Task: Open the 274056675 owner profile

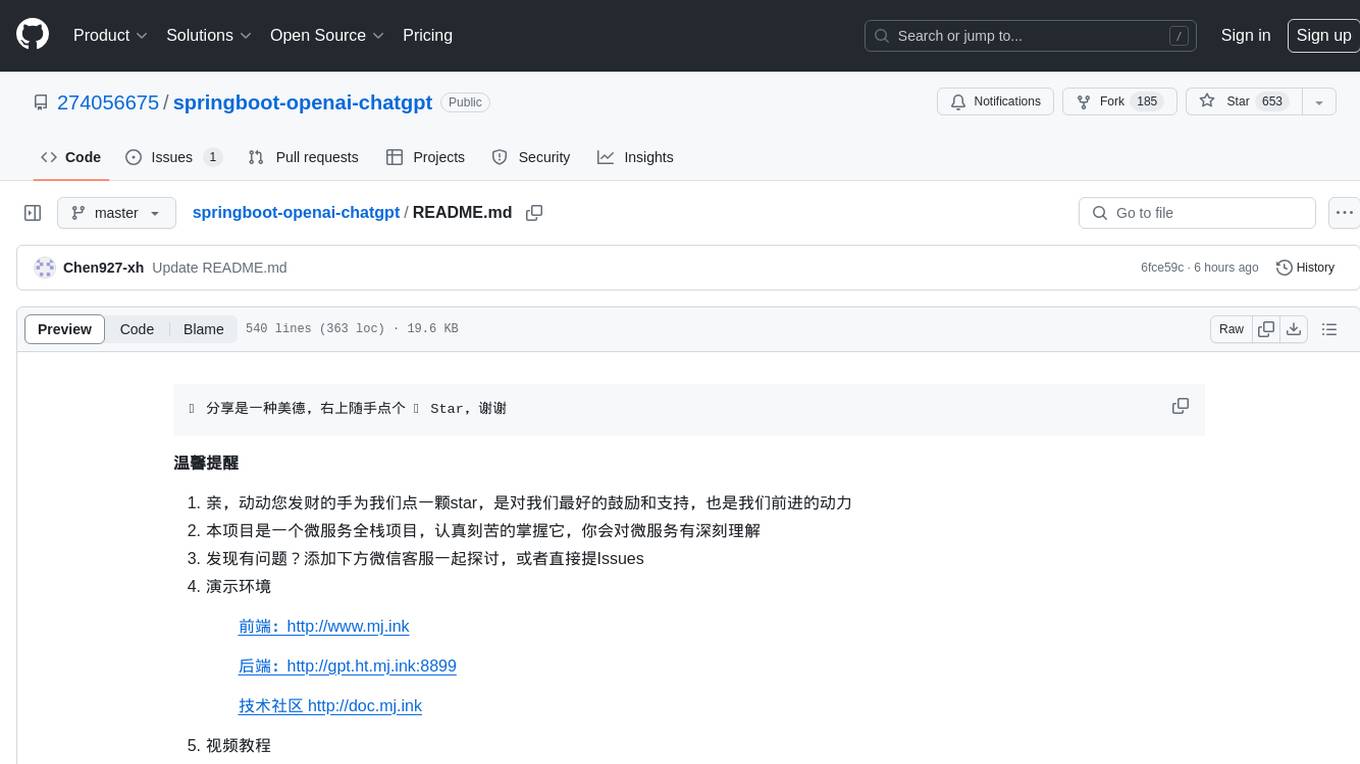Action: coord(108,102)
